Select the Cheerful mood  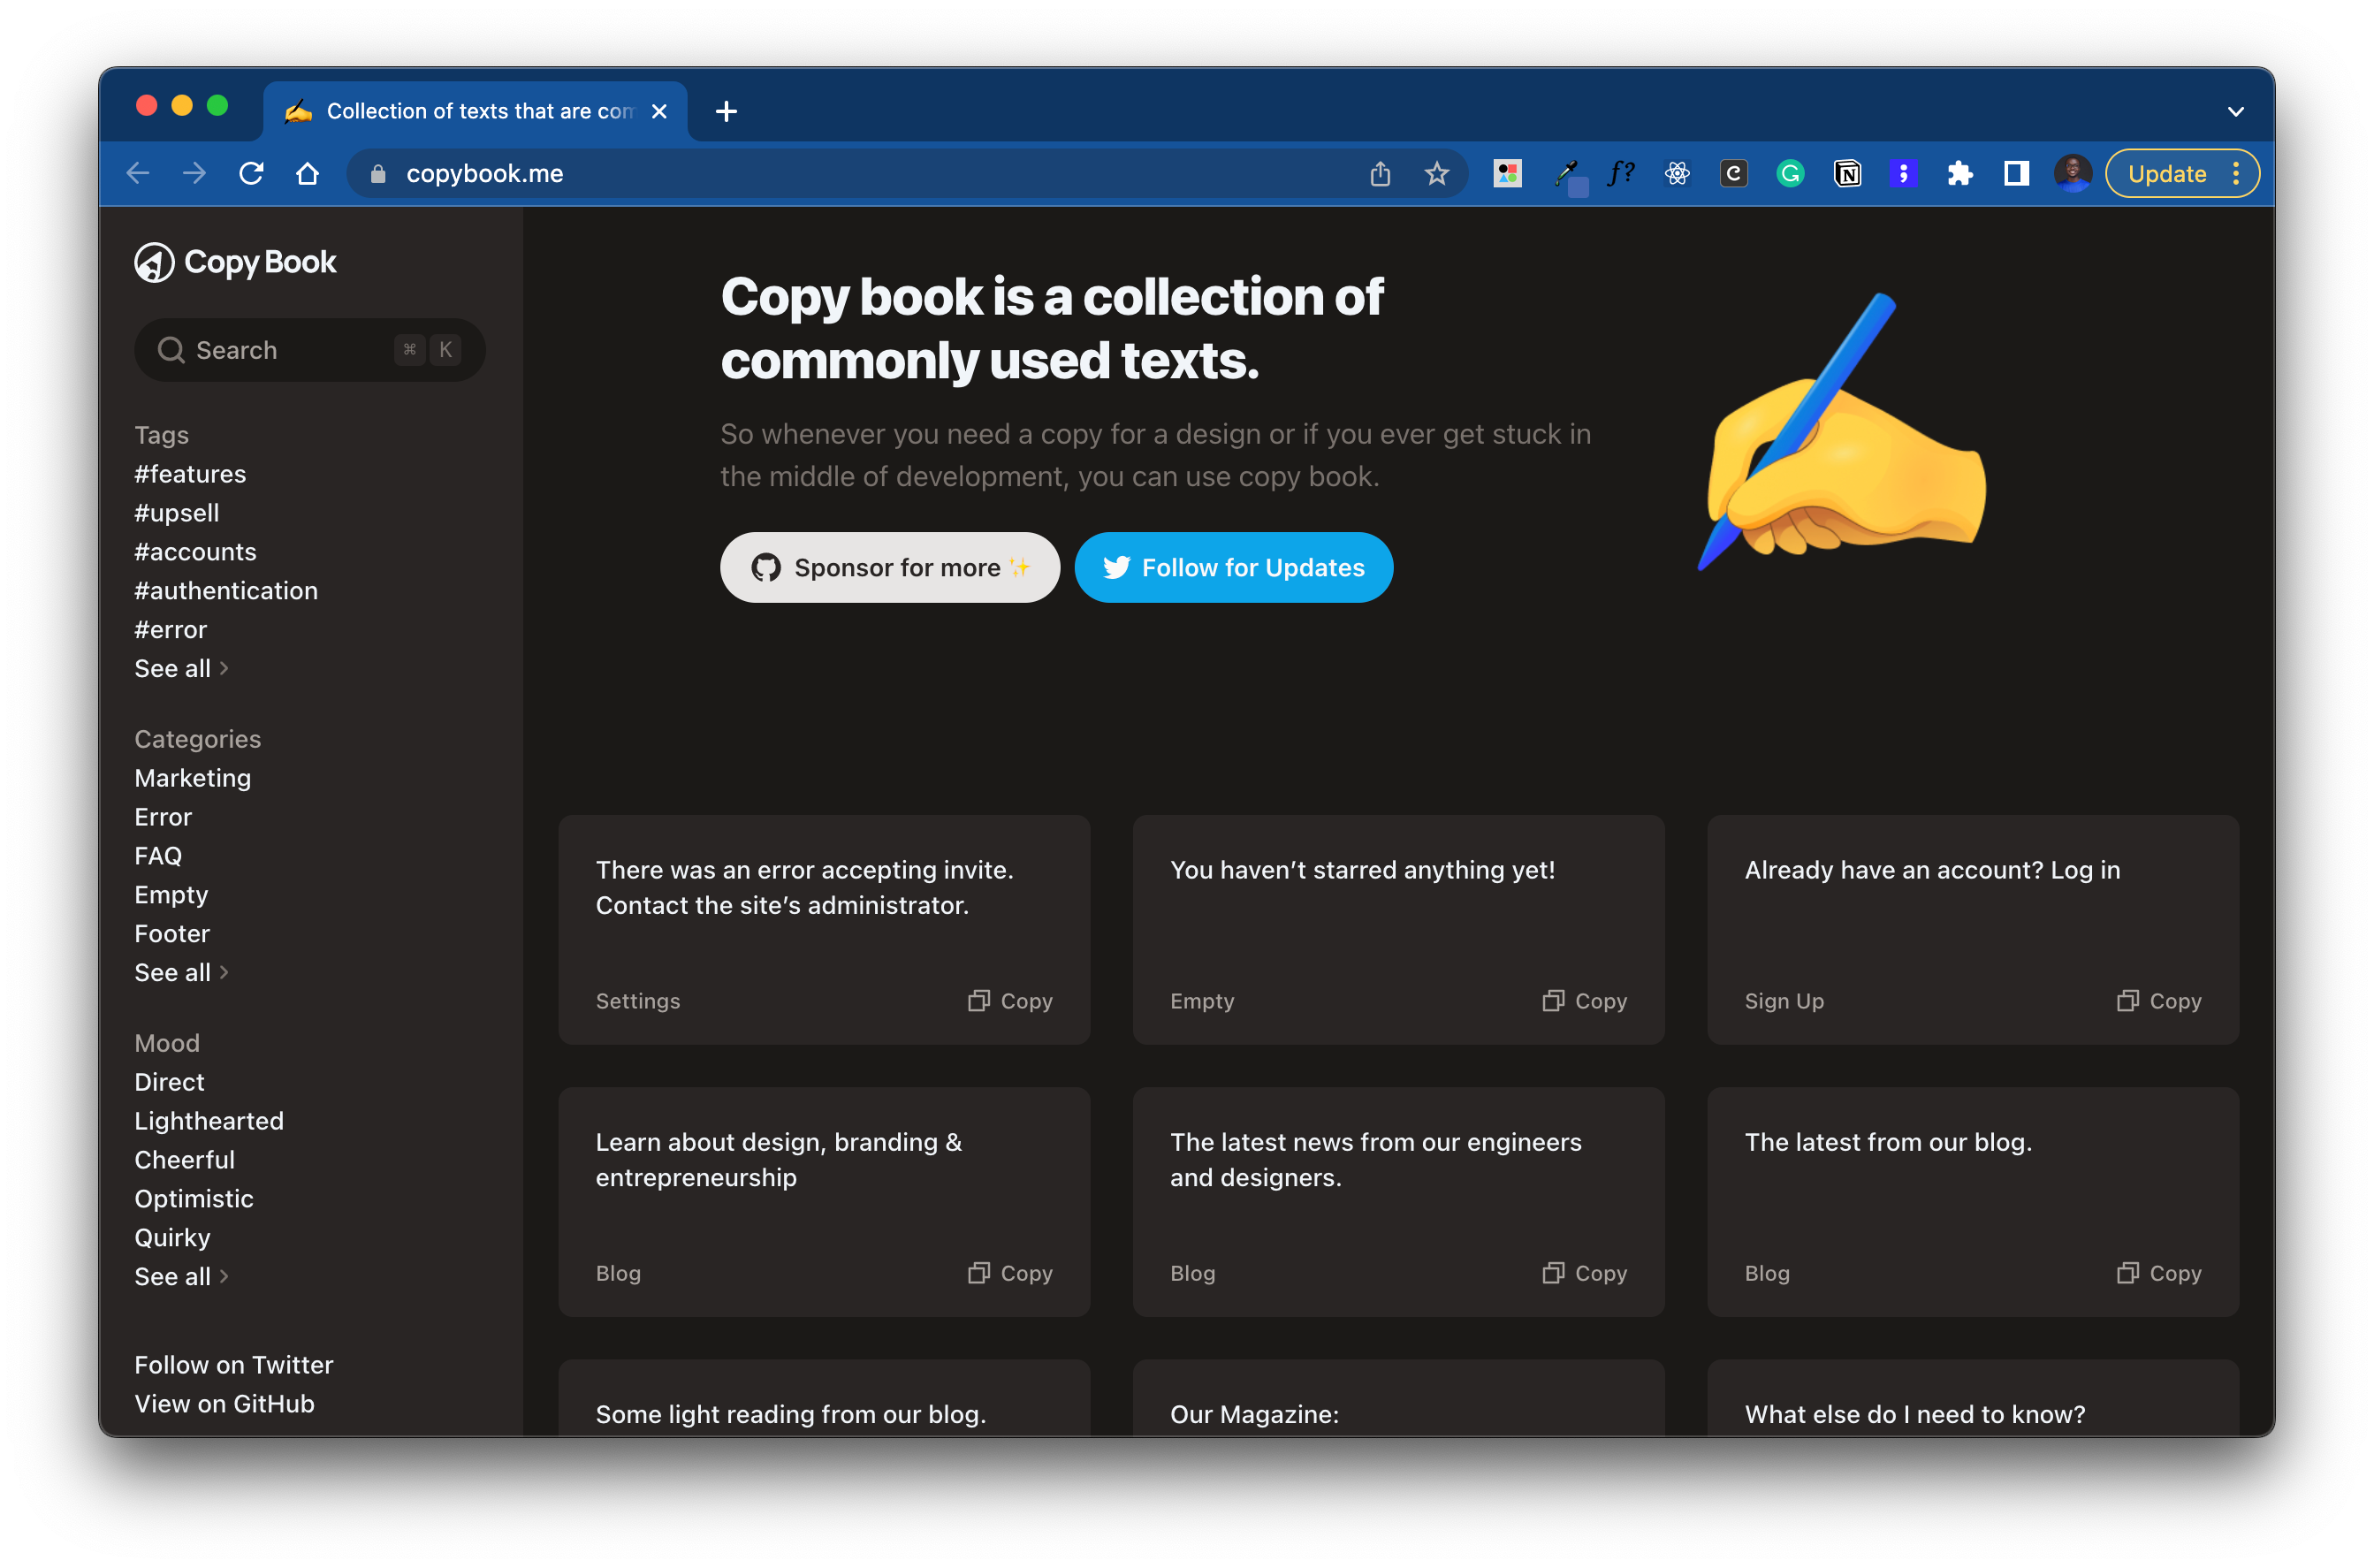(x=185, y=1159)
